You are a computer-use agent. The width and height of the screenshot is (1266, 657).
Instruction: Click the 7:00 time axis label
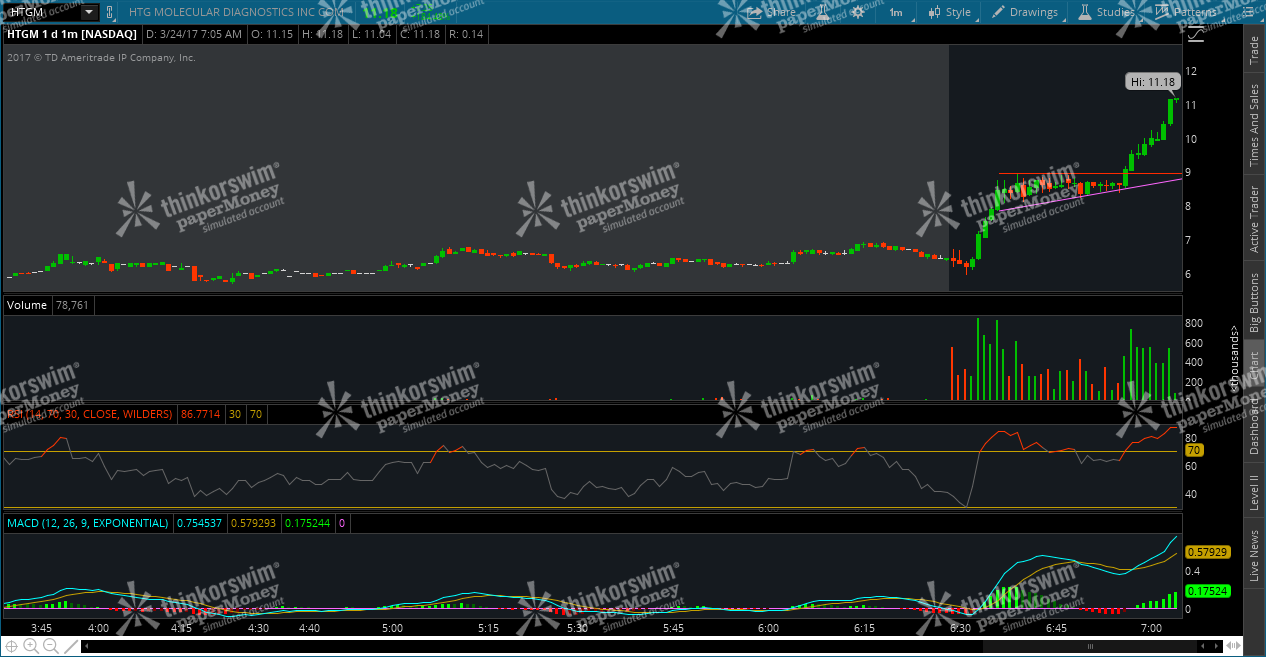tap(1151, 628)
